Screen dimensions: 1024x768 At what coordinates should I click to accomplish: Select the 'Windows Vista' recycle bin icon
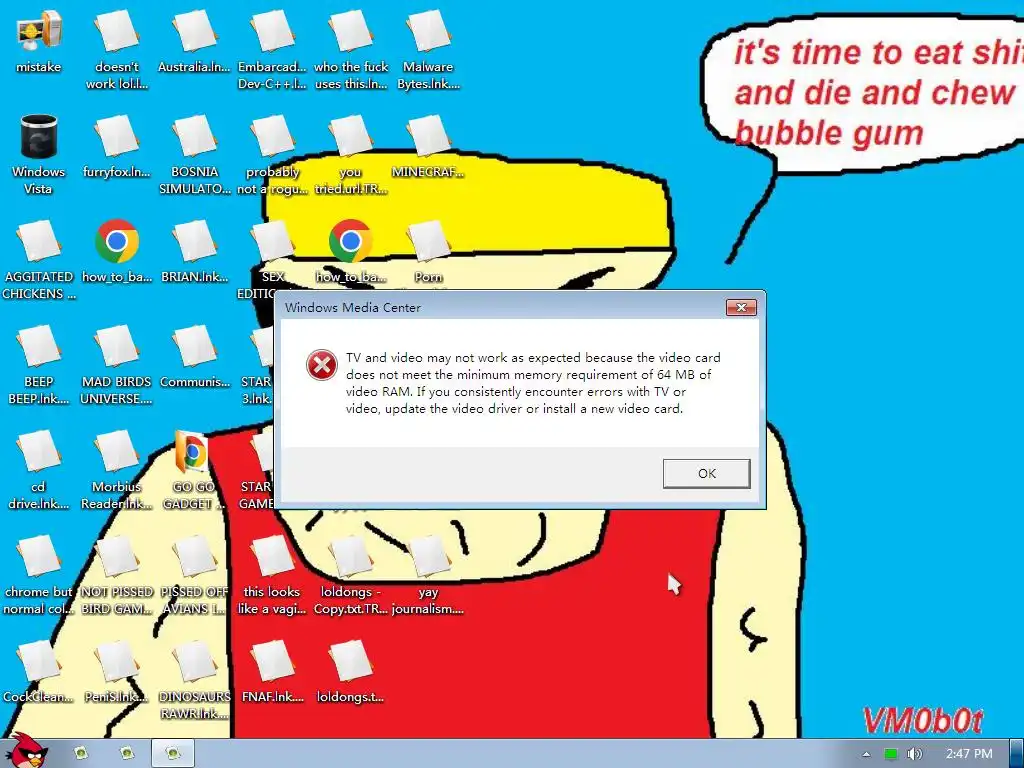coord(39,155)
